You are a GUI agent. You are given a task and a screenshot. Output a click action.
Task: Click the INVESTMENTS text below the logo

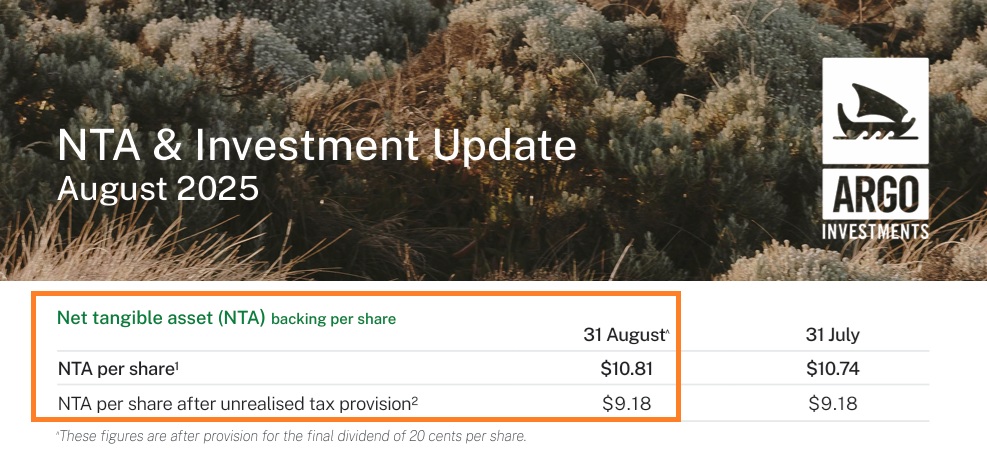[875, 232]
